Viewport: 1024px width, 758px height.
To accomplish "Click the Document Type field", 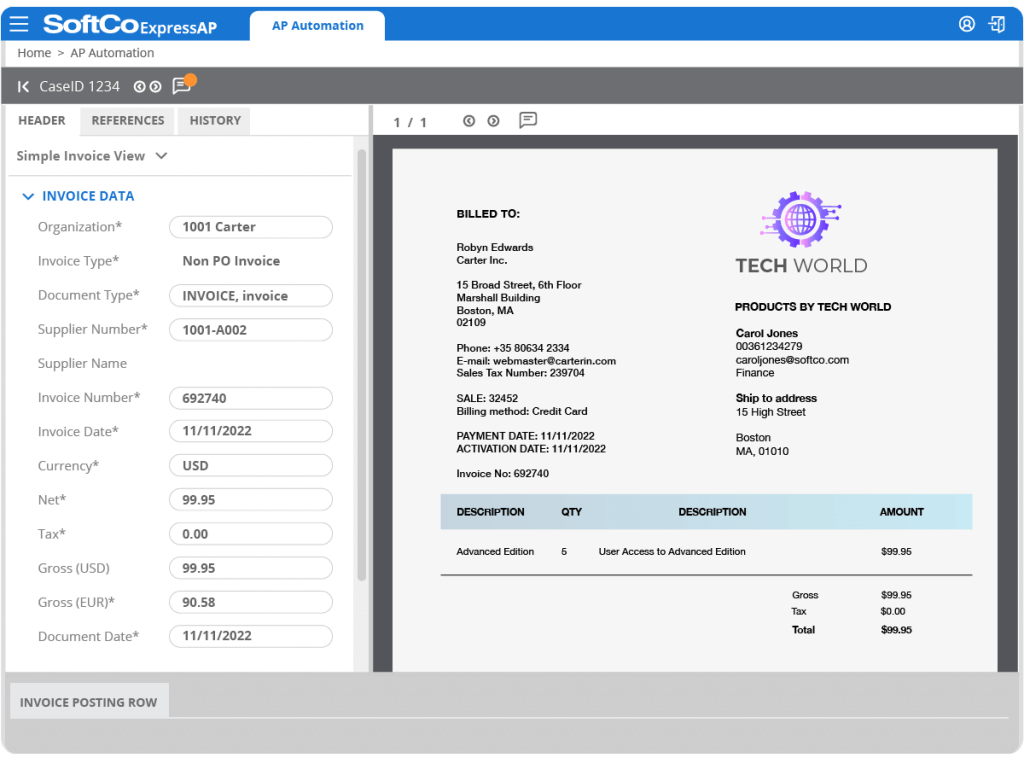I will pos(251,296).
